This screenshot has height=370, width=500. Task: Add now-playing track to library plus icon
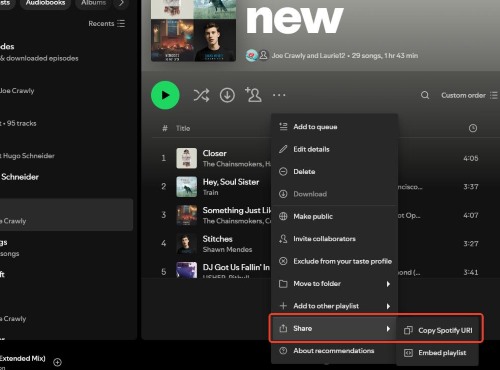[57, 362]
